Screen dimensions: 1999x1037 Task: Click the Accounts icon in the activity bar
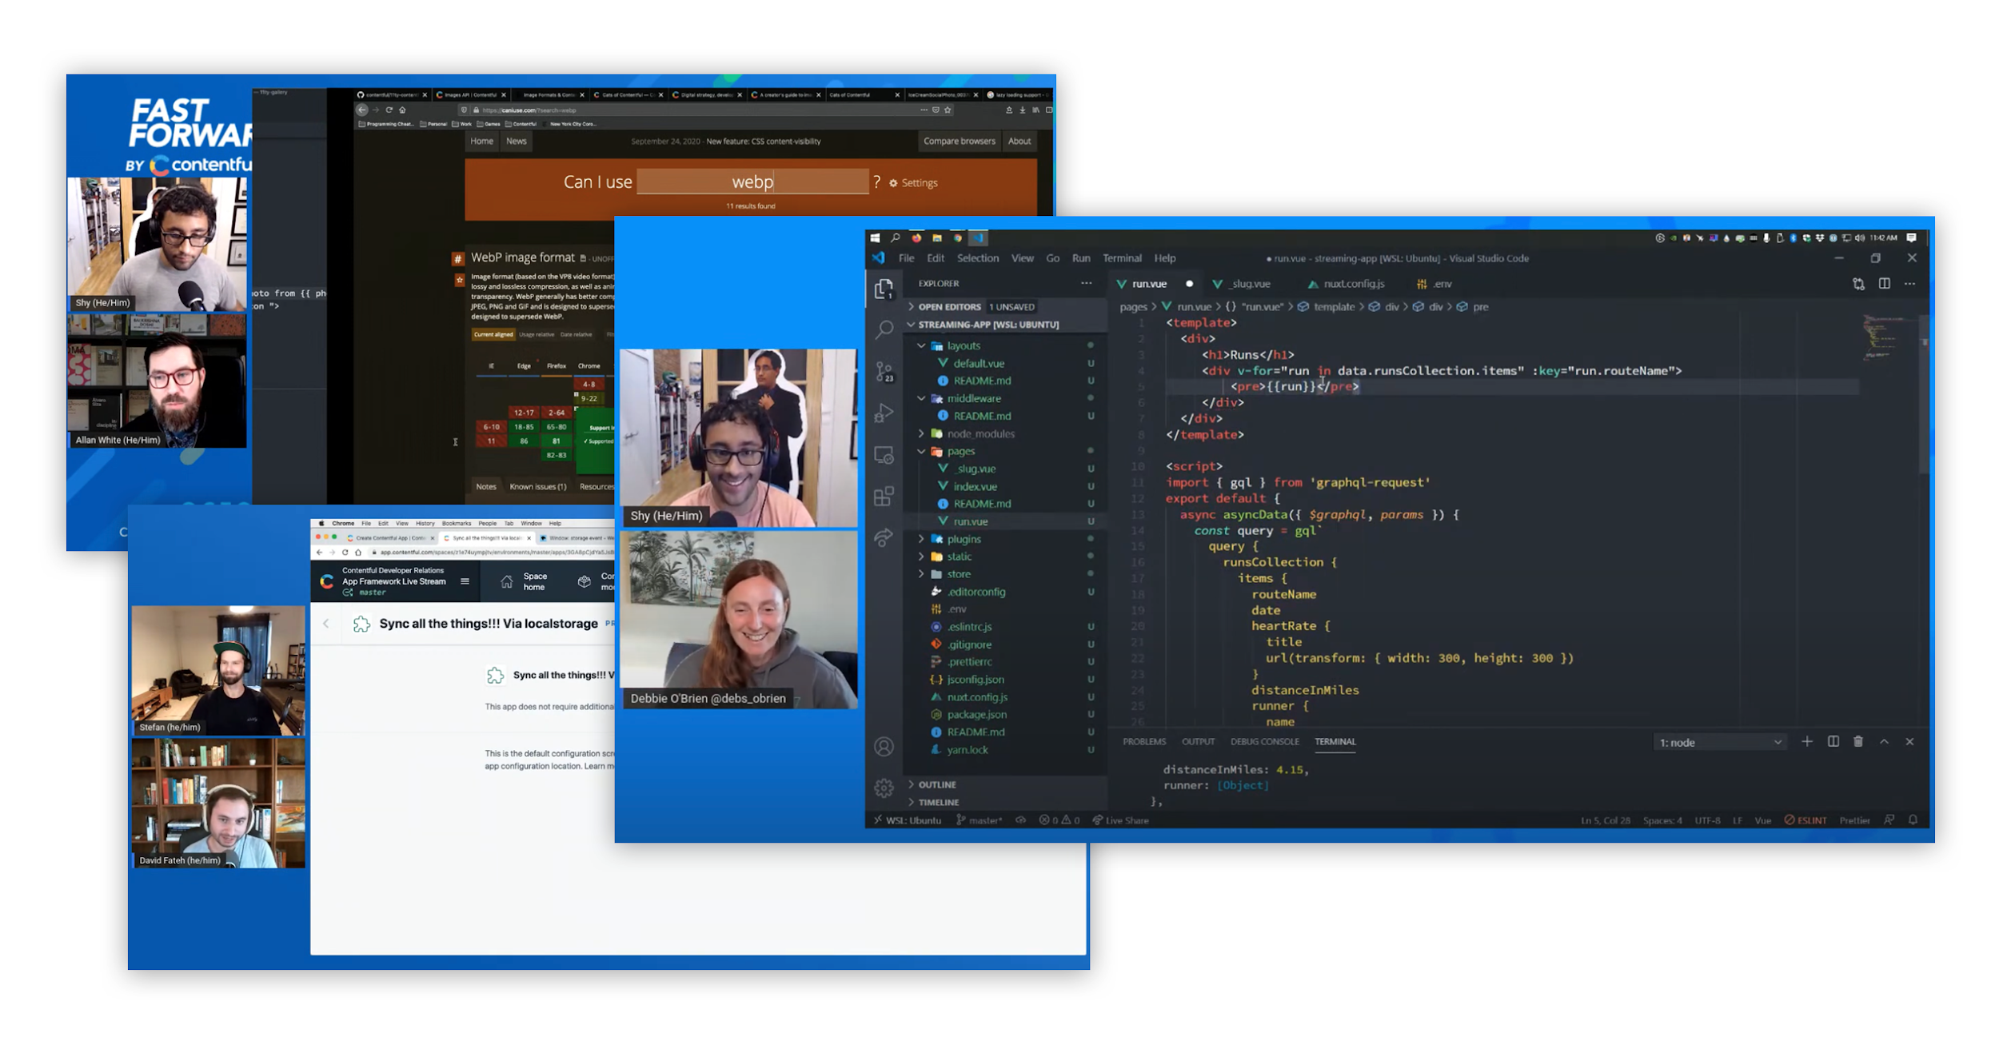884,747
